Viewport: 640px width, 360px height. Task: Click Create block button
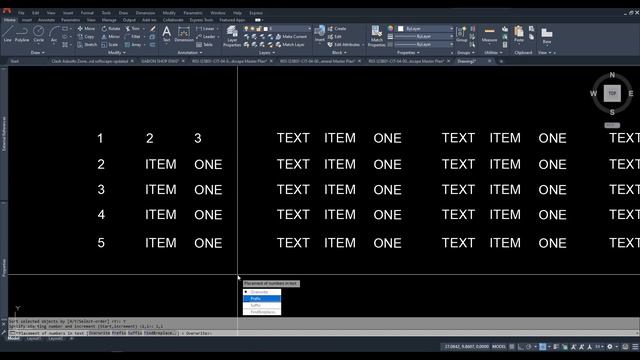coord(337,29)
